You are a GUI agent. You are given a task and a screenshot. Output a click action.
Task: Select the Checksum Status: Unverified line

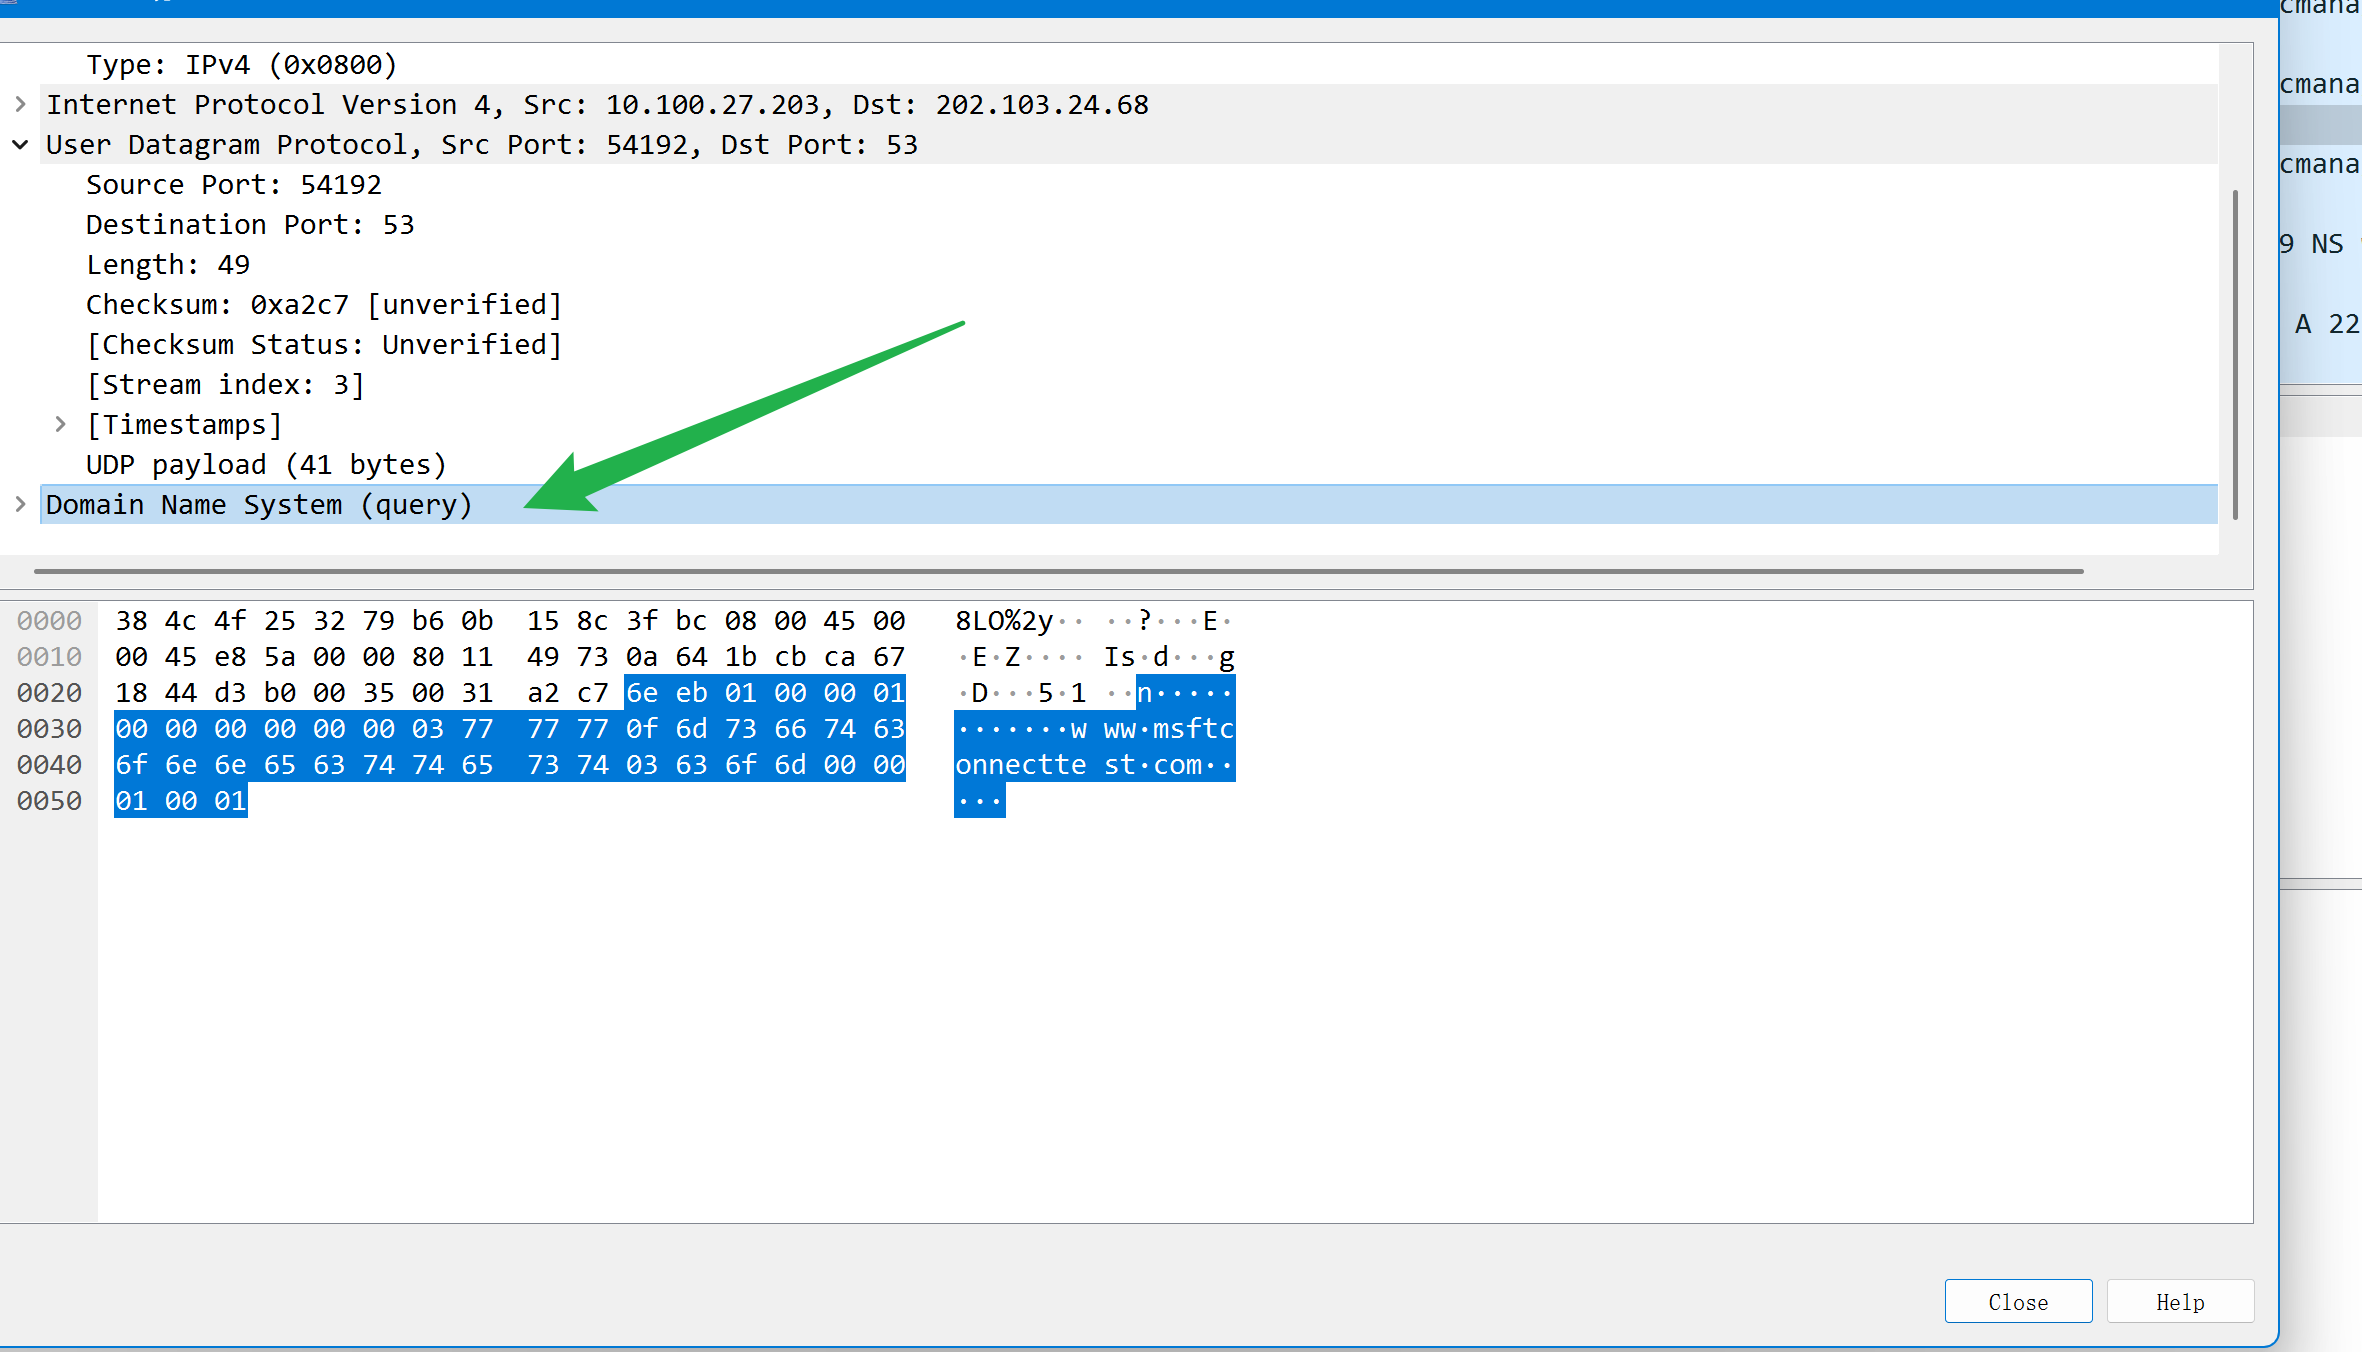click(324, 344)
